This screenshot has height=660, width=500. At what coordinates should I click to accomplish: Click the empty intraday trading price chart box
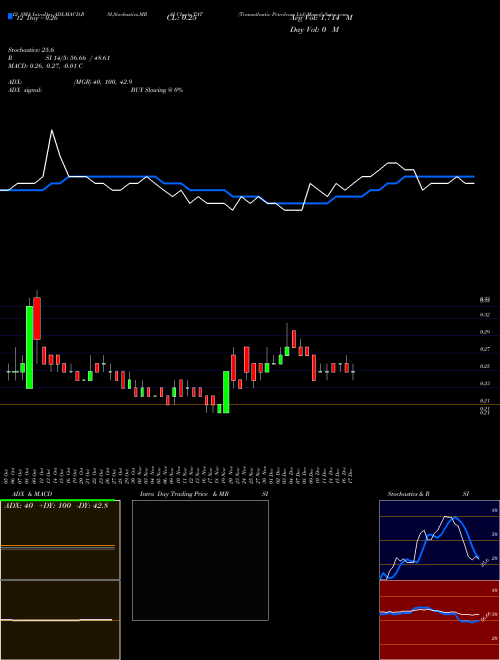point(200,560)
